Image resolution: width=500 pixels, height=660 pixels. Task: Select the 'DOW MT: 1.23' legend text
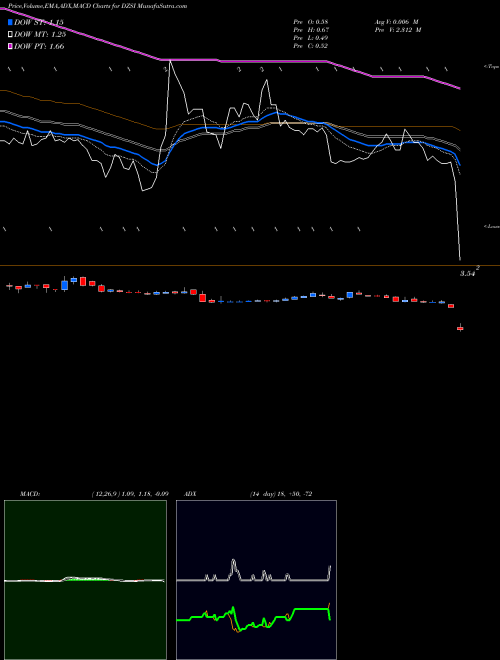[x=40, y=35]
